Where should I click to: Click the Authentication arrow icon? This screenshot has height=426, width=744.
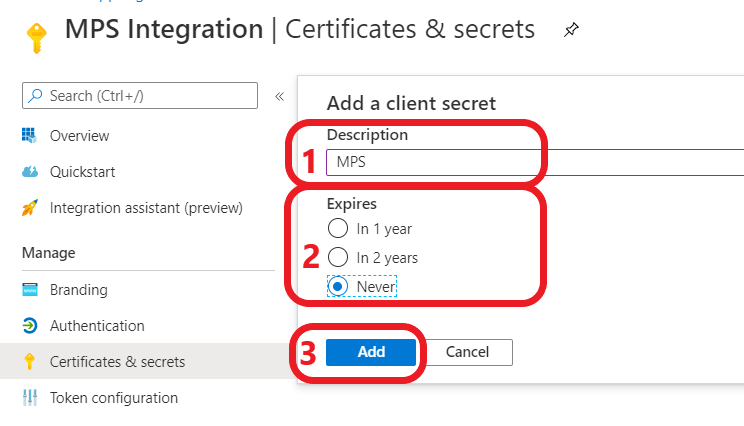pyautogui.click(x=30, y=326)
